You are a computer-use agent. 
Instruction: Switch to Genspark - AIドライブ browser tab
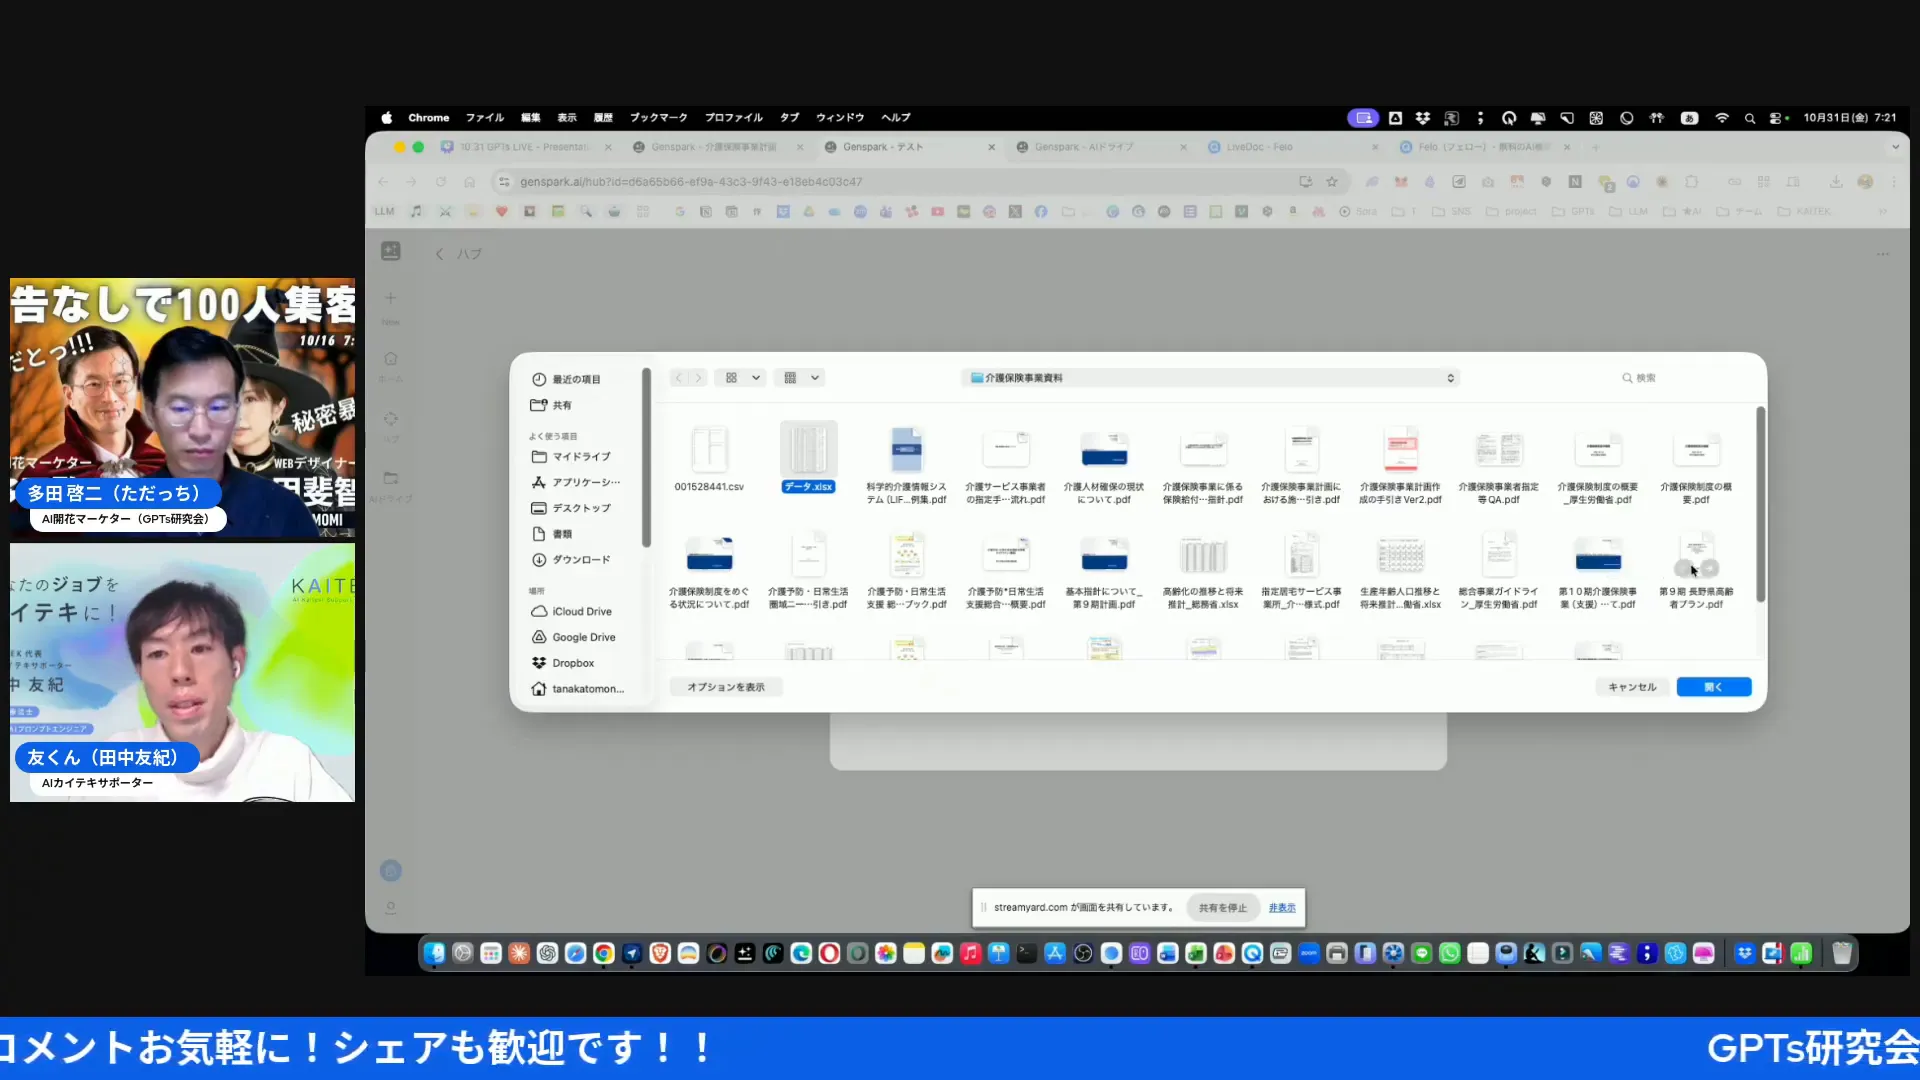click(1084, 147)
